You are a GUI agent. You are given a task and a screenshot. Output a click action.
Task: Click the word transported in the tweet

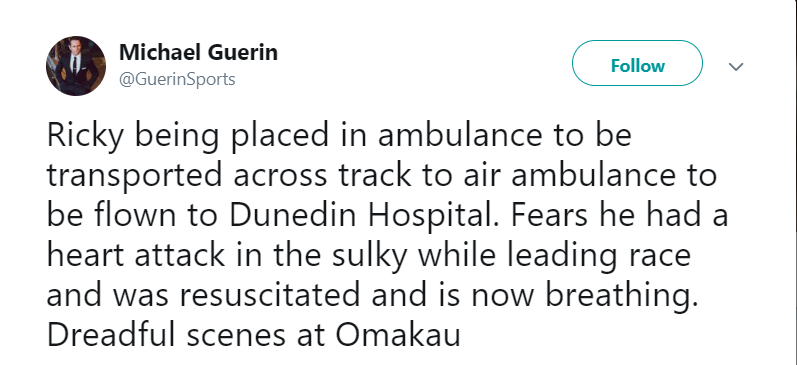(134, 177)
